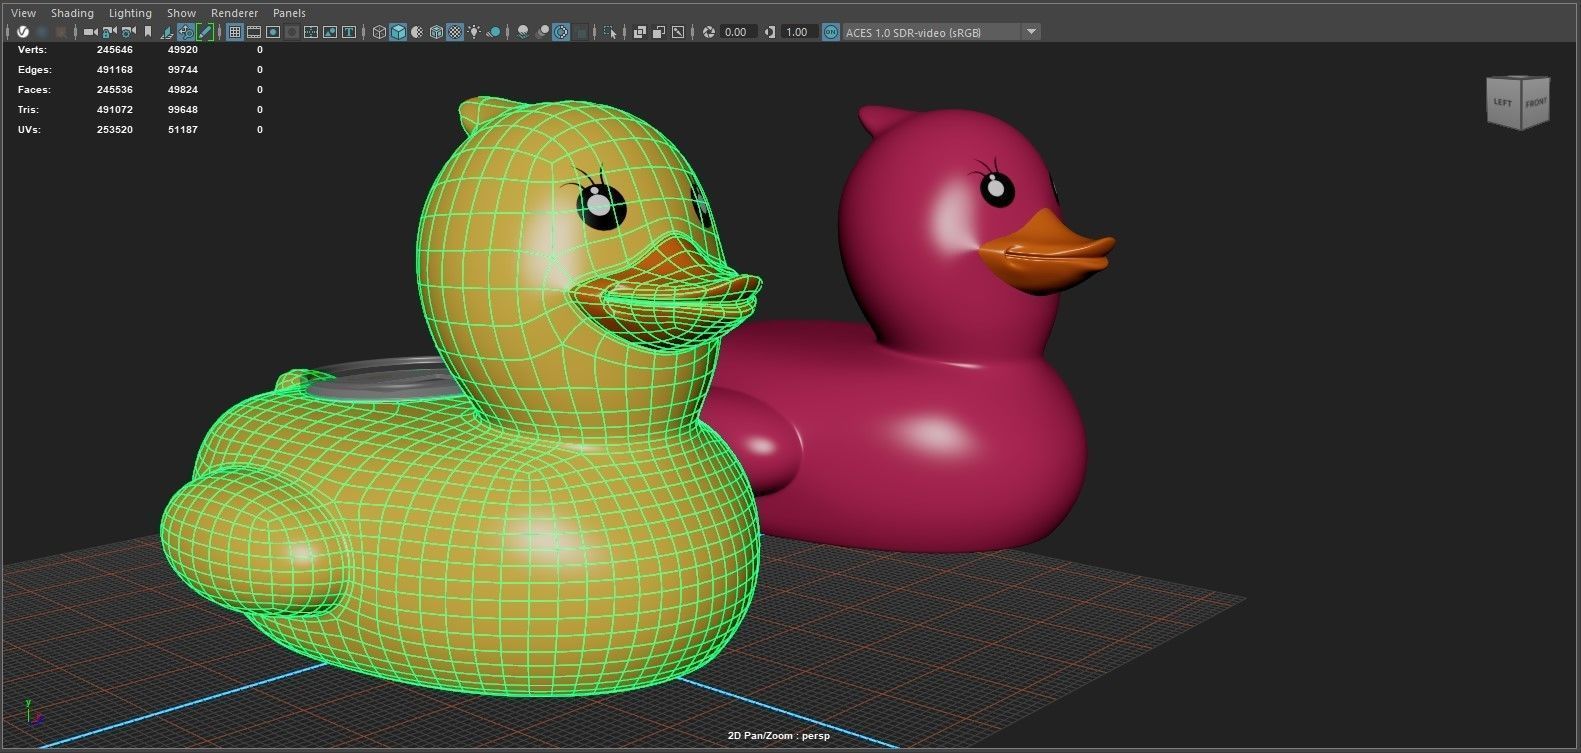This screenshot has height=753, width=1581.
Task: Toggle the Resolution Gate icon
Action: [x=273, y=32]
